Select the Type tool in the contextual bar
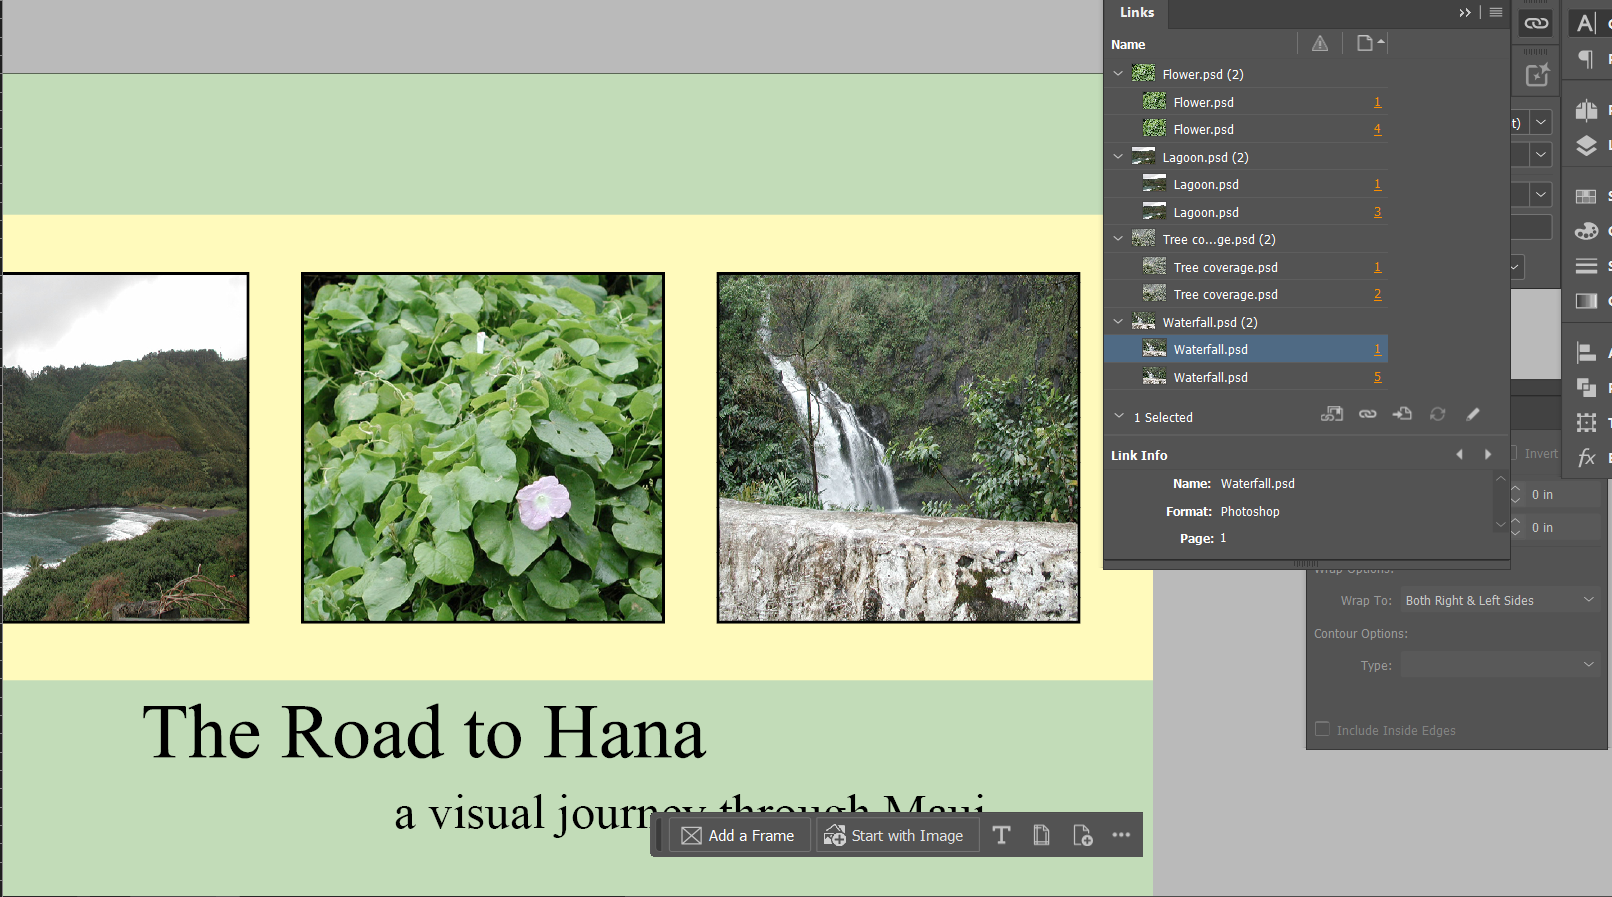Viewport: 1612px width, 897px height. pos(1001,835)
